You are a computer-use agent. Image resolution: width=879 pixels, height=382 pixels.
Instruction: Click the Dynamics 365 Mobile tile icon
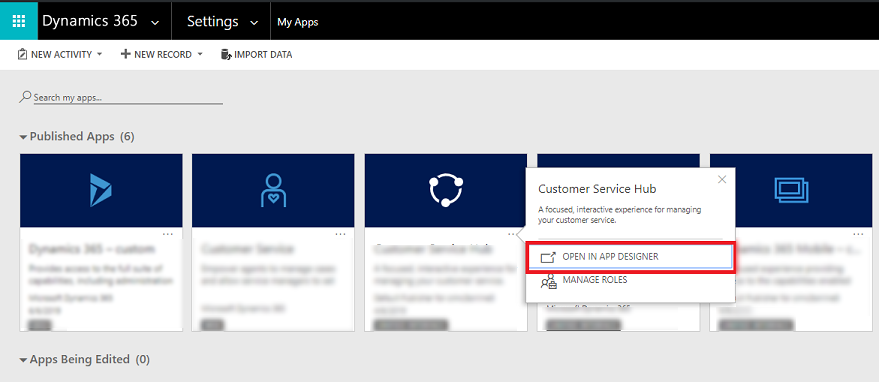(x=791, y=190)
